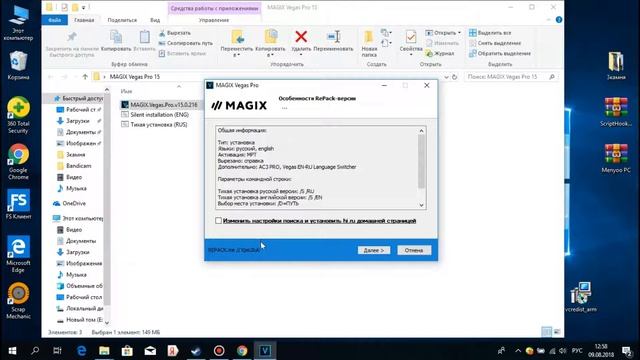Click the Explorer Up arrow navigation button
Image resolution: width=640 pixels, height=360 pixels.
[x=85, y=77]
